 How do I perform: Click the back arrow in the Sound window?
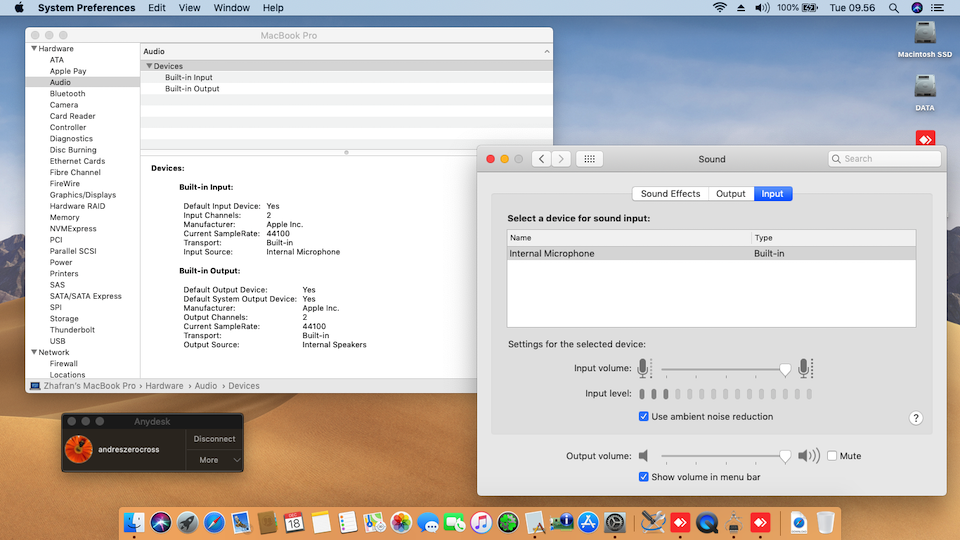tap(541, 159)
